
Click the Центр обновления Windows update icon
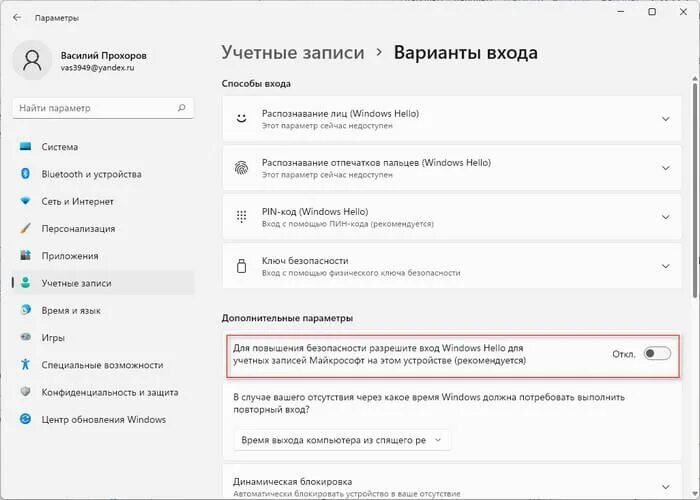click(x=25, y=419)
